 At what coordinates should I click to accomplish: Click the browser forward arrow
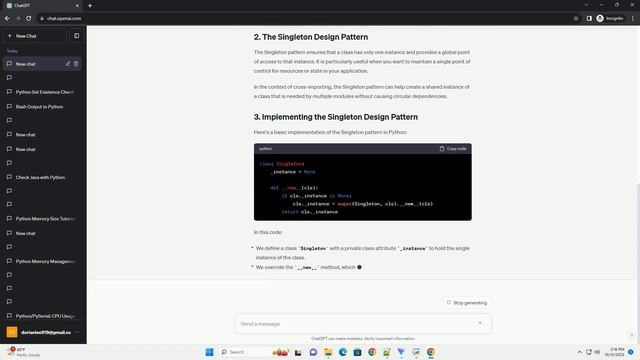tap(18, 18)
